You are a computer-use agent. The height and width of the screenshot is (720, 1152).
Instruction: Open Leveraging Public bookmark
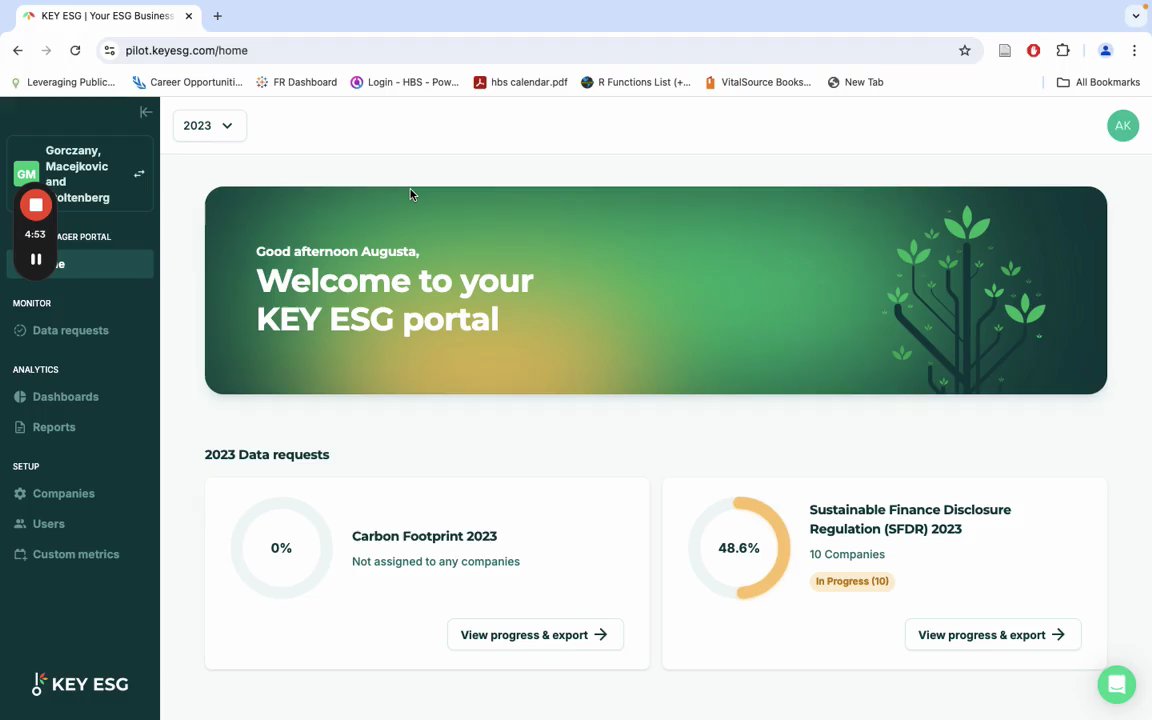(x=63, y=82)
